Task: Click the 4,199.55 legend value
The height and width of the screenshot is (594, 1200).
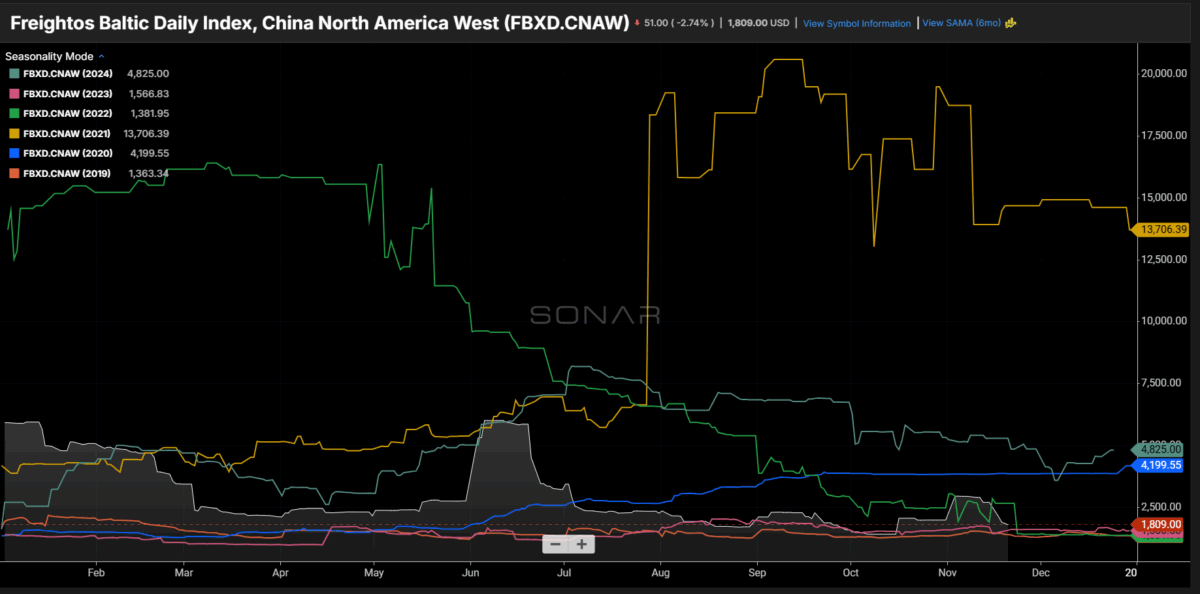Action: (x=148, y=153)
